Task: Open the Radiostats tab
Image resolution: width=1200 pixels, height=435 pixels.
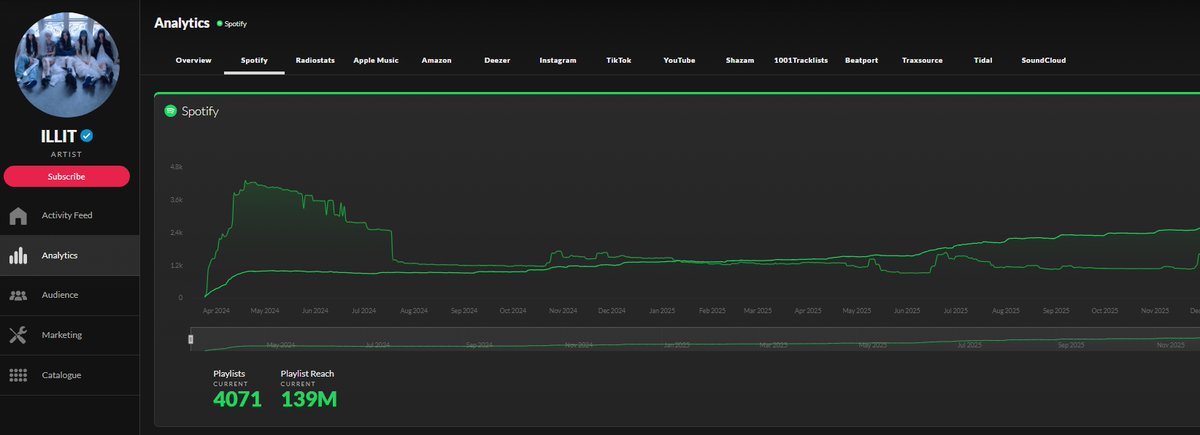Action: pyautogui.click(x=317, y=60)
